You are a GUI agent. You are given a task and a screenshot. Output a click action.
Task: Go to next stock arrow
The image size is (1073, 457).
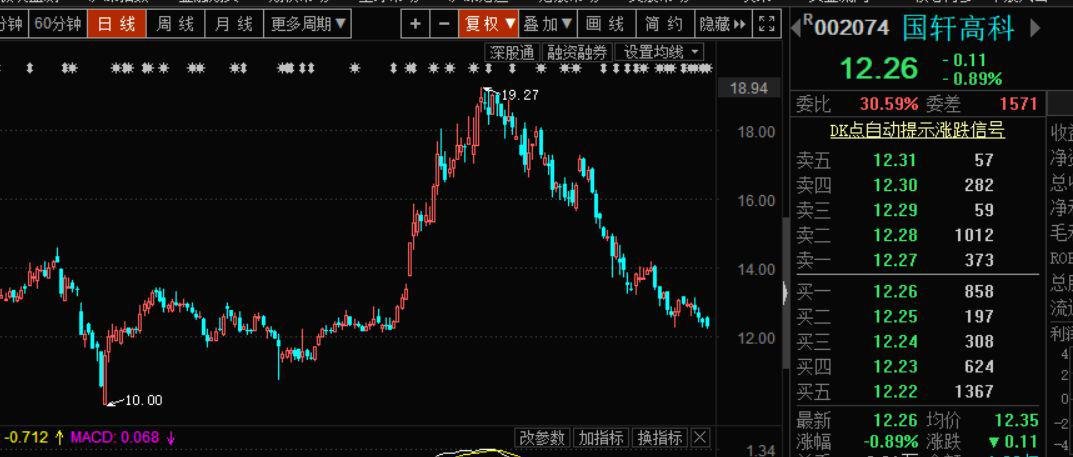[x=1035, y=28]
